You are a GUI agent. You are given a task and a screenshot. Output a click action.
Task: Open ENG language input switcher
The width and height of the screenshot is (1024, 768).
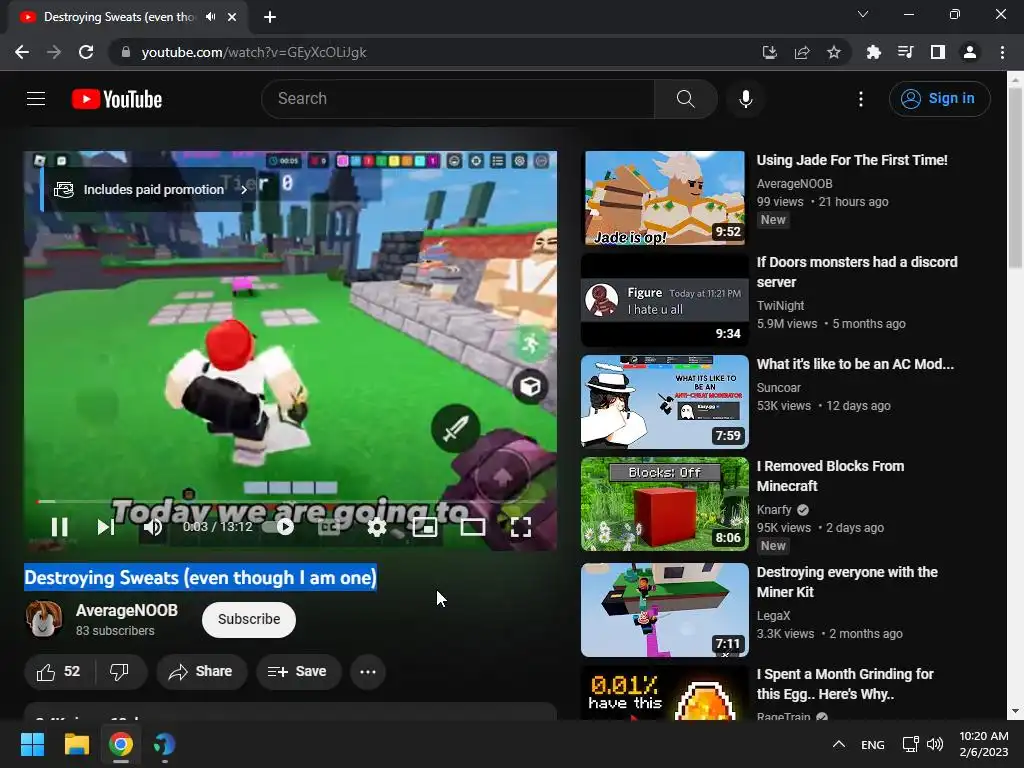point(872,744)
